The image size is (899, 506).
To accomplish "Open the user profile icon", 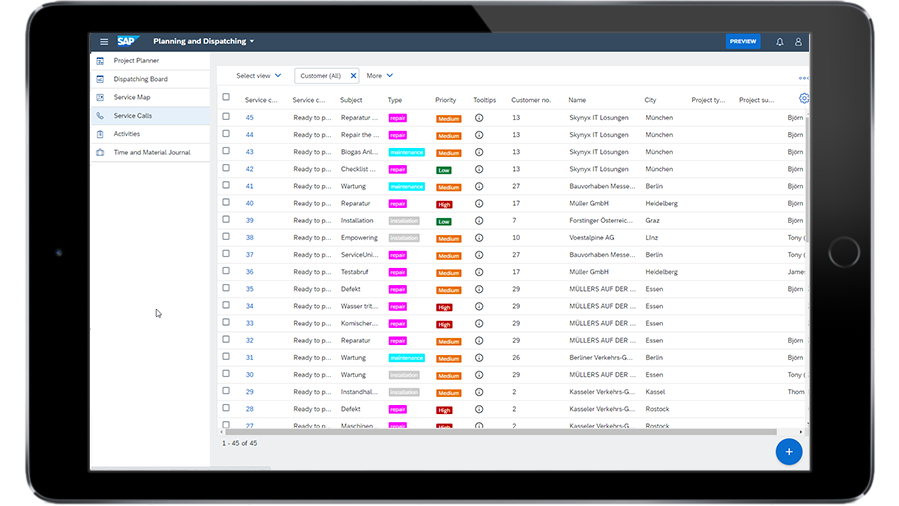I will tap(798, 42).
